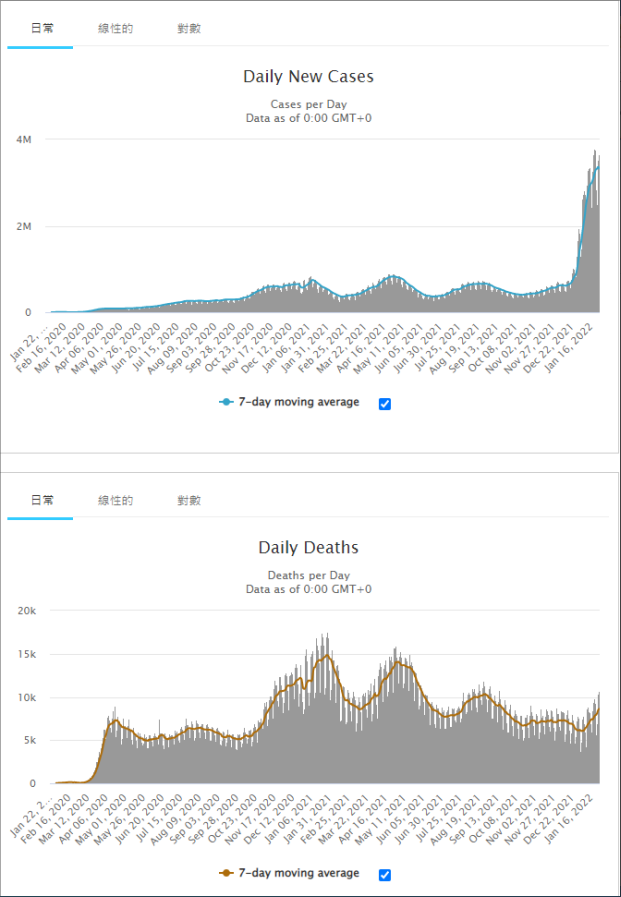Select the 日常 tab above Daily New Cases
Image resolution: width=621 pixels, height=897 pixels.
tap(41, 29)
